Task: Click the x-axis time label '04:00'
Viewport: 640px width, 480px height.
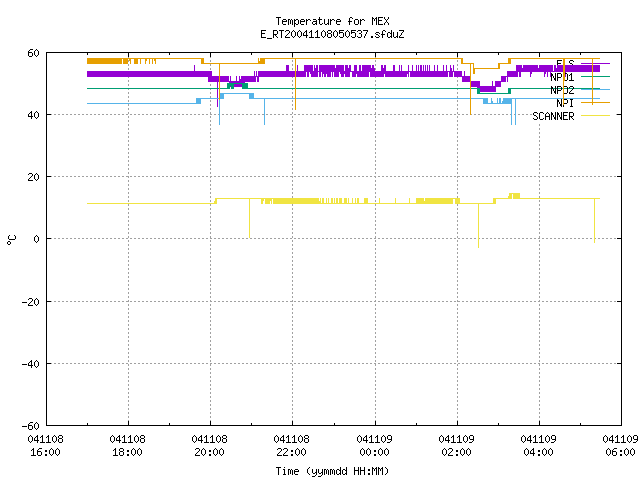Action: pyautogui.click(x=538, y=453)
